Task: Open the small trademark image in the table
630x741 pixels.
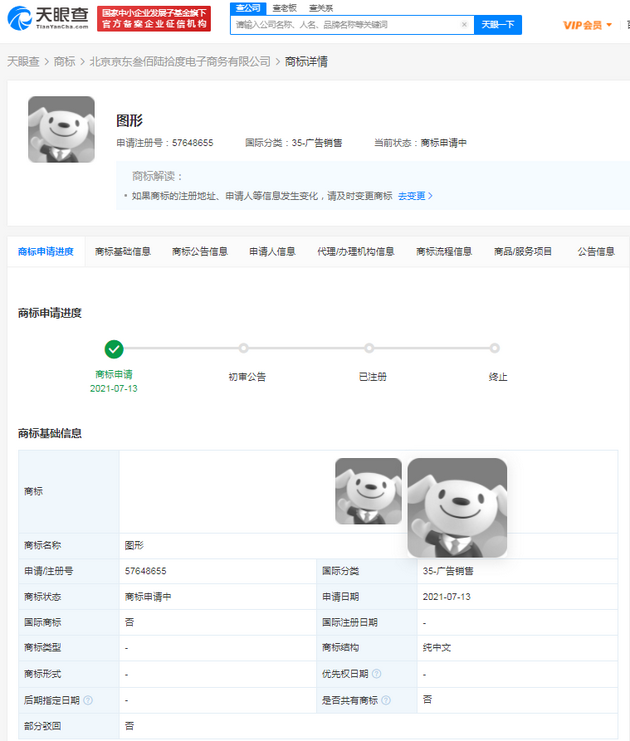Action: coord(368,491)
